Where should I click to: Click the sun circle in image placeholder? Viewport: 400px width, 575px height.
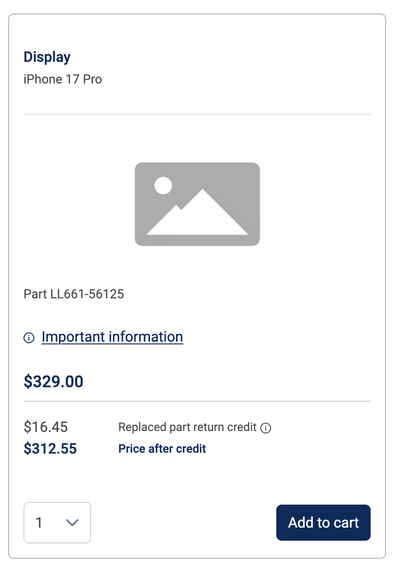163,186
